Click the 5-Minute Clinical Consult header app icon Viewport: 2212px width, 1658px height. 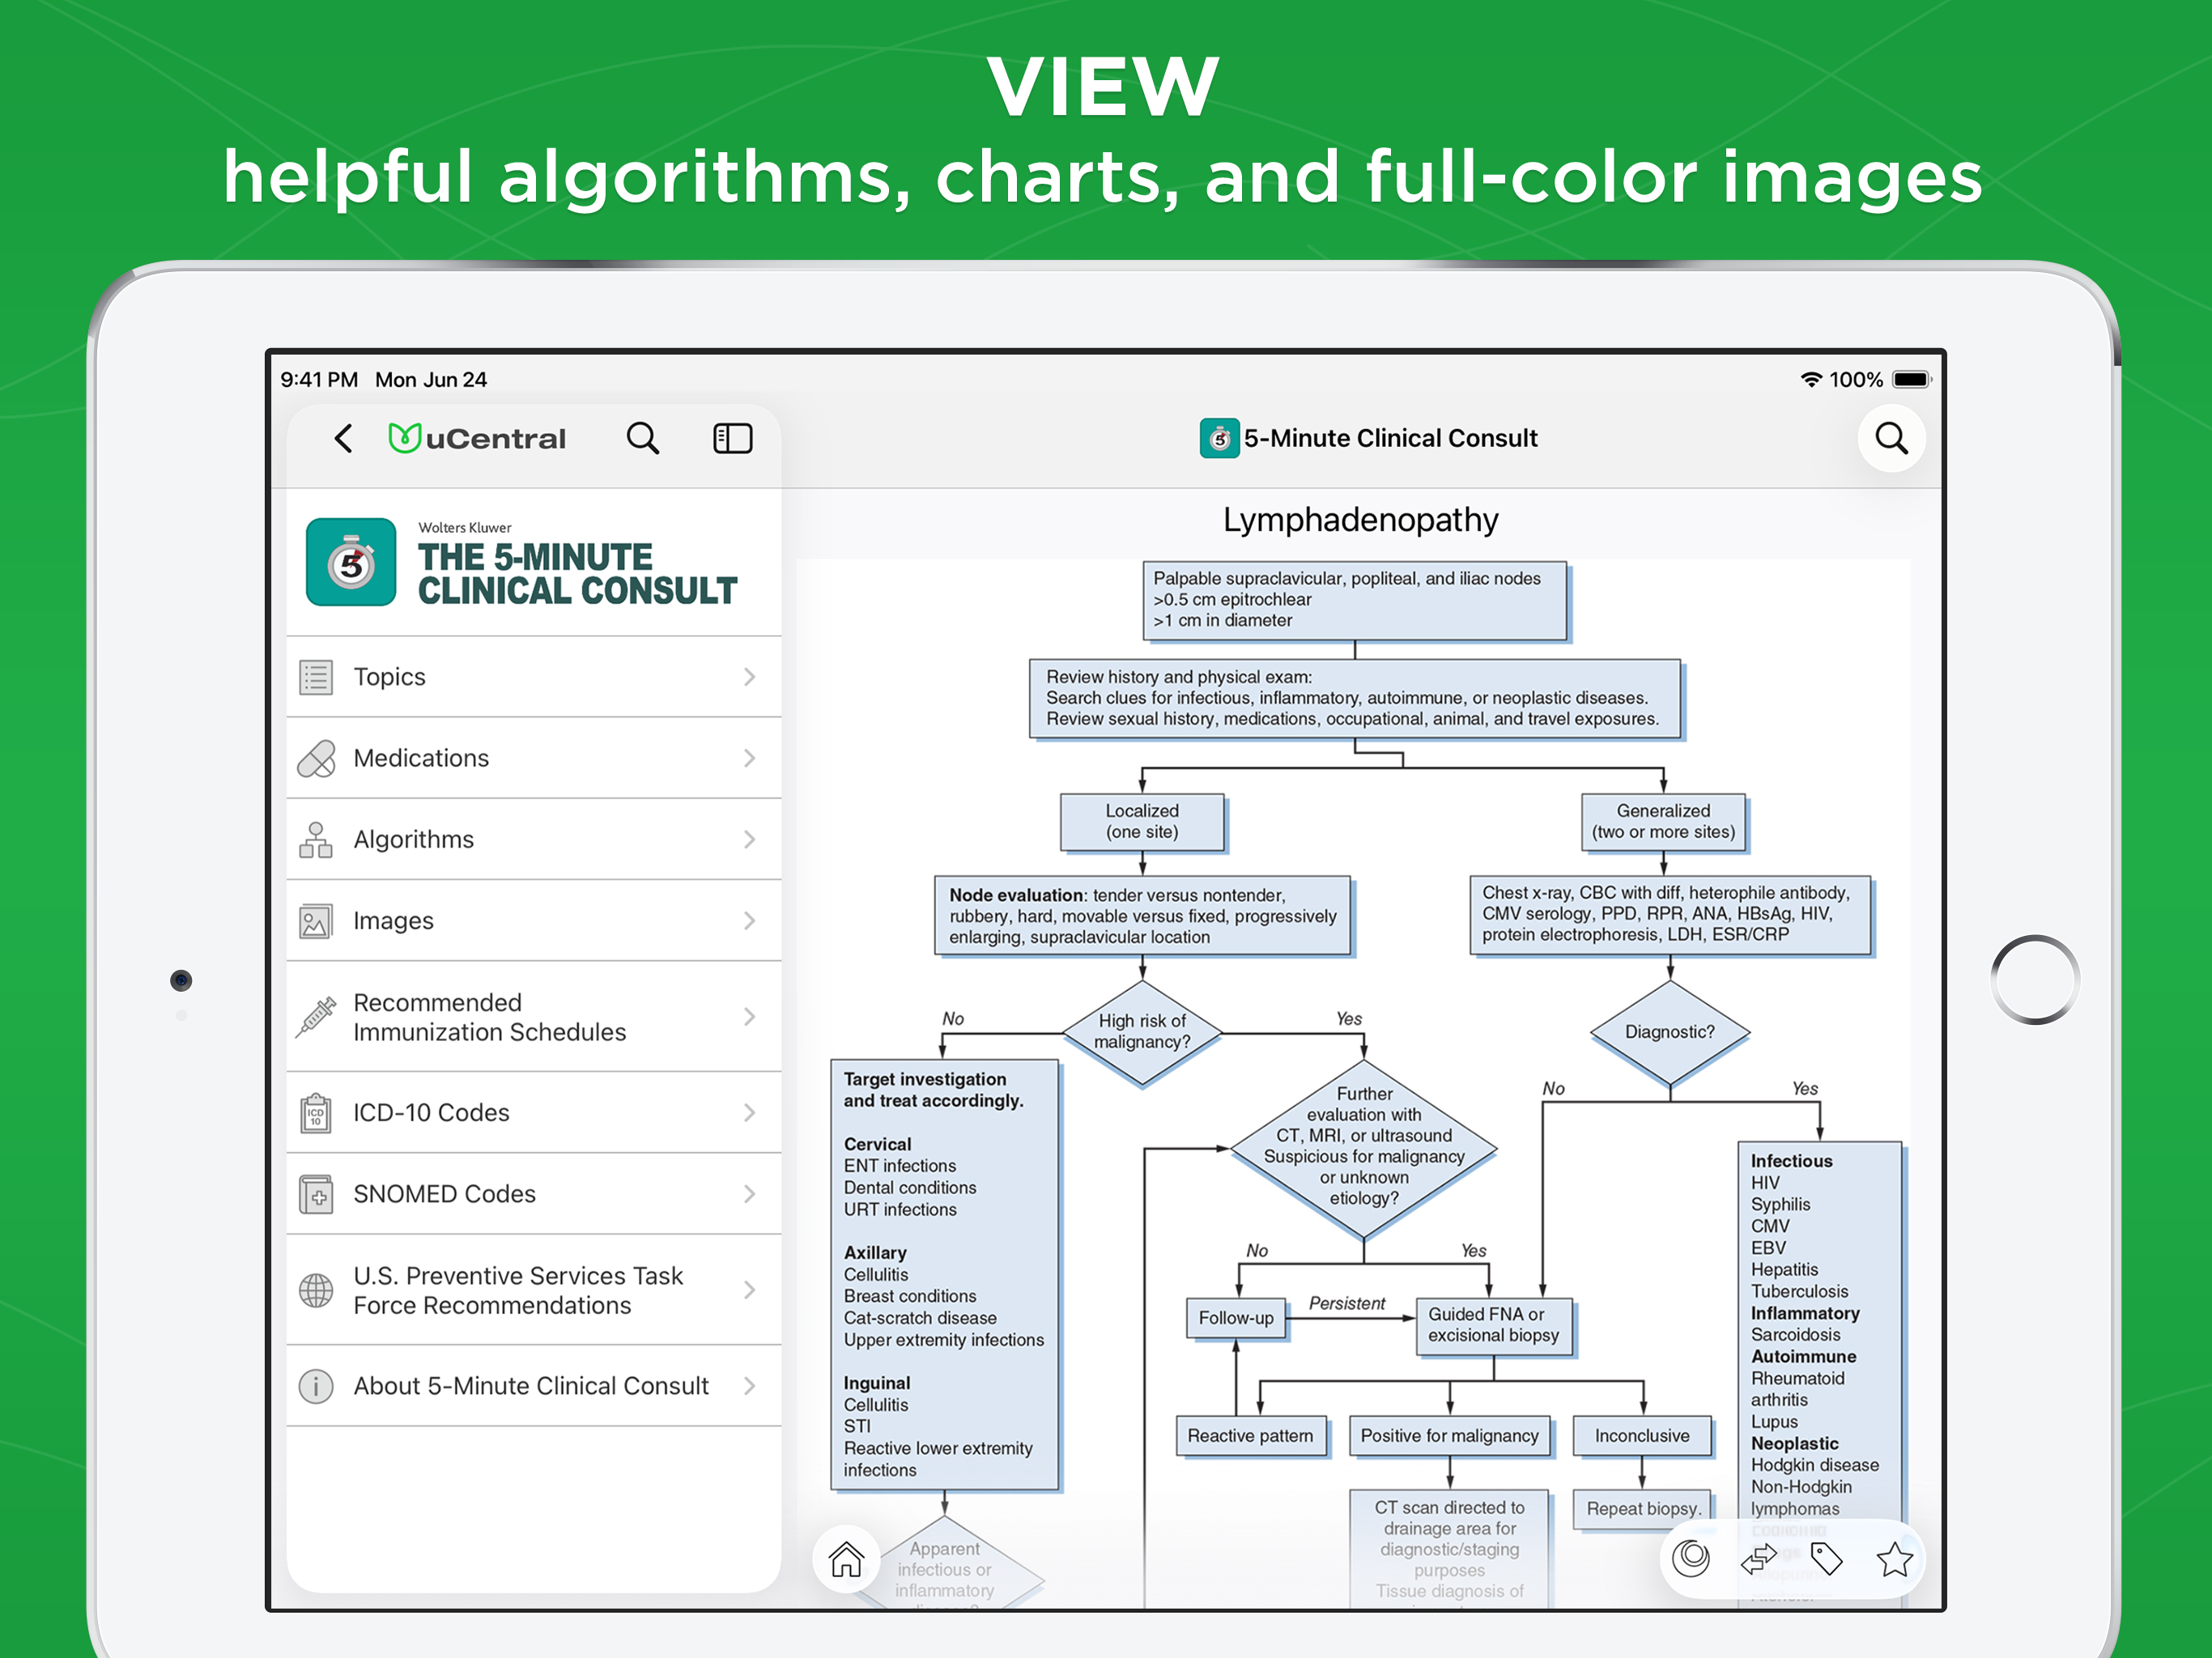[1219, 438]
